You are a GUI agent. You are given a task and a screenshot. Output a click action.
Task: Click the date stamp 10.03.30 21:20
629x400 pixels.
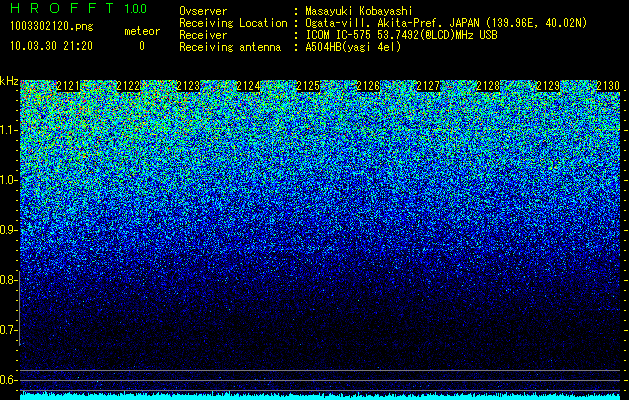[51, 46]
